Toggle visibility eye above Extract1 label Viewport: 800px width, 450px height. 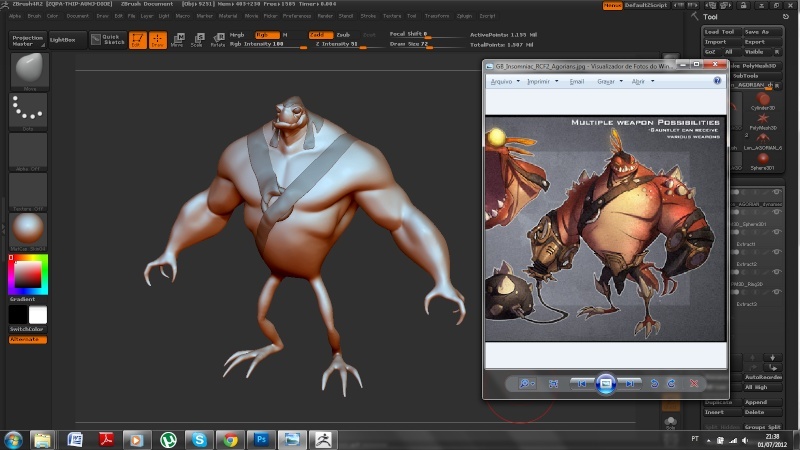776,232
